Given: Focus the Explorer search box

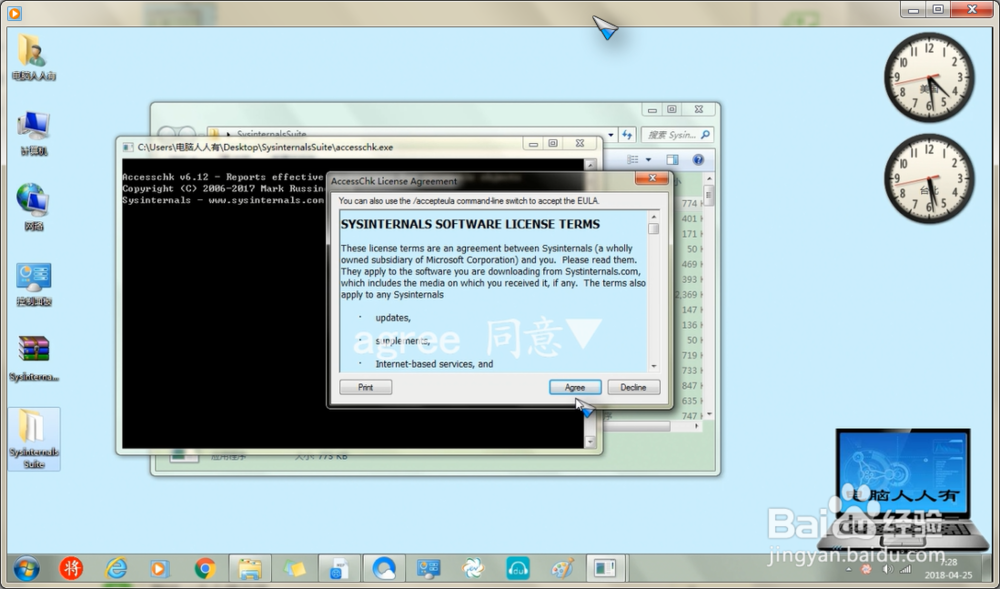Looking at the screenshot, I should (x=677, y=135).
